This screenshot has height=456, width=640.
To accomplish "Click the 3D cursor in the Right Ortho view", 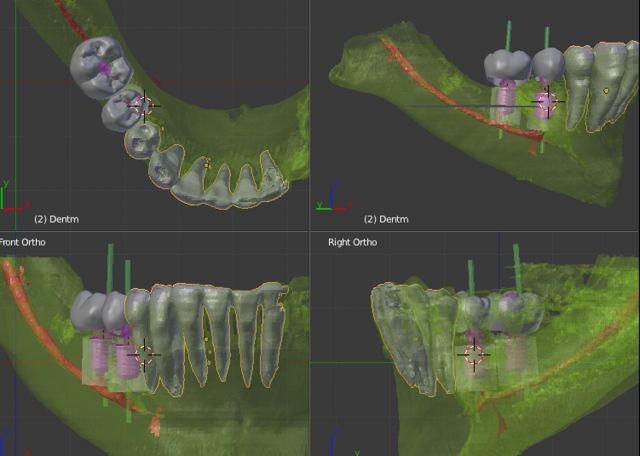I will [474, 353].
